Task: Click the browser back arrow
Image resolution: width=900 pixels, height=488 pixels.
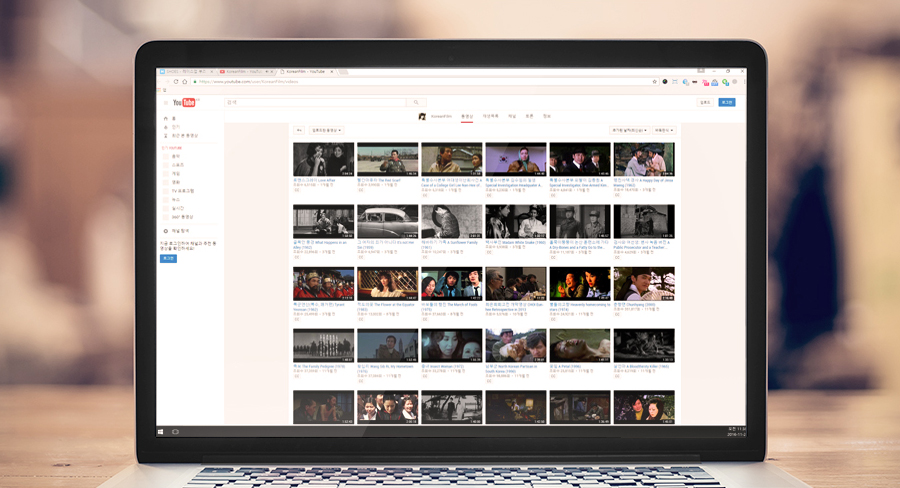Action: pos(160,82)
